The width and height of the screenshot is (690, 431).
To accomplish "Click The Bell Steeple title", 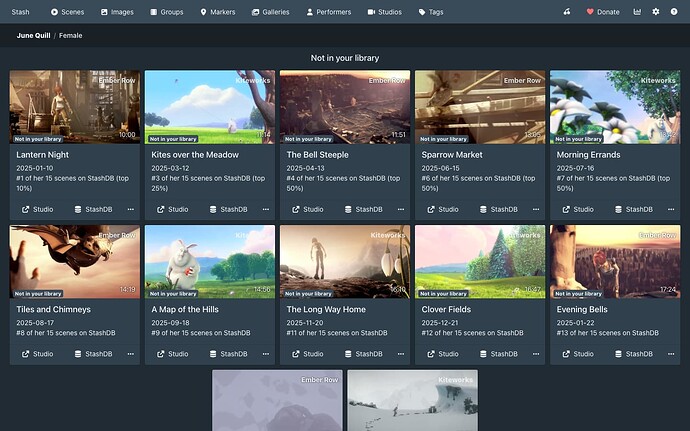I will pyautogui.click(x=317, y=155).
